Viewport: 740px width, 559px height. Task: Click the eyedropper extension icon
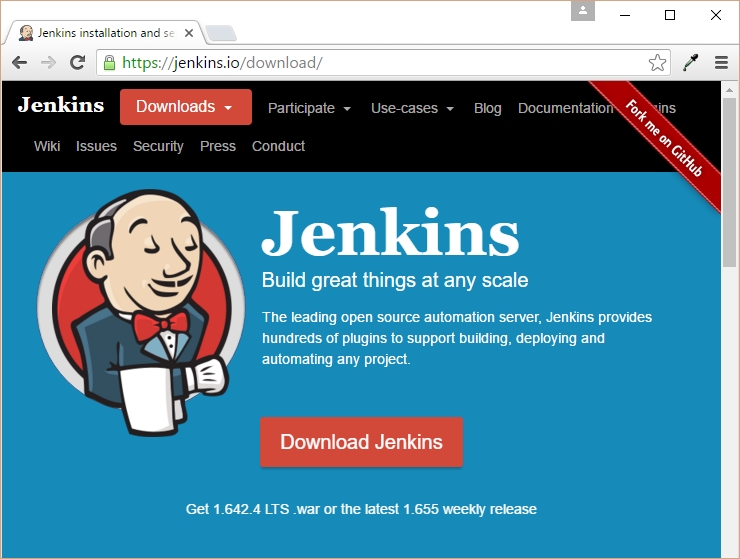[x=690, y=62]
